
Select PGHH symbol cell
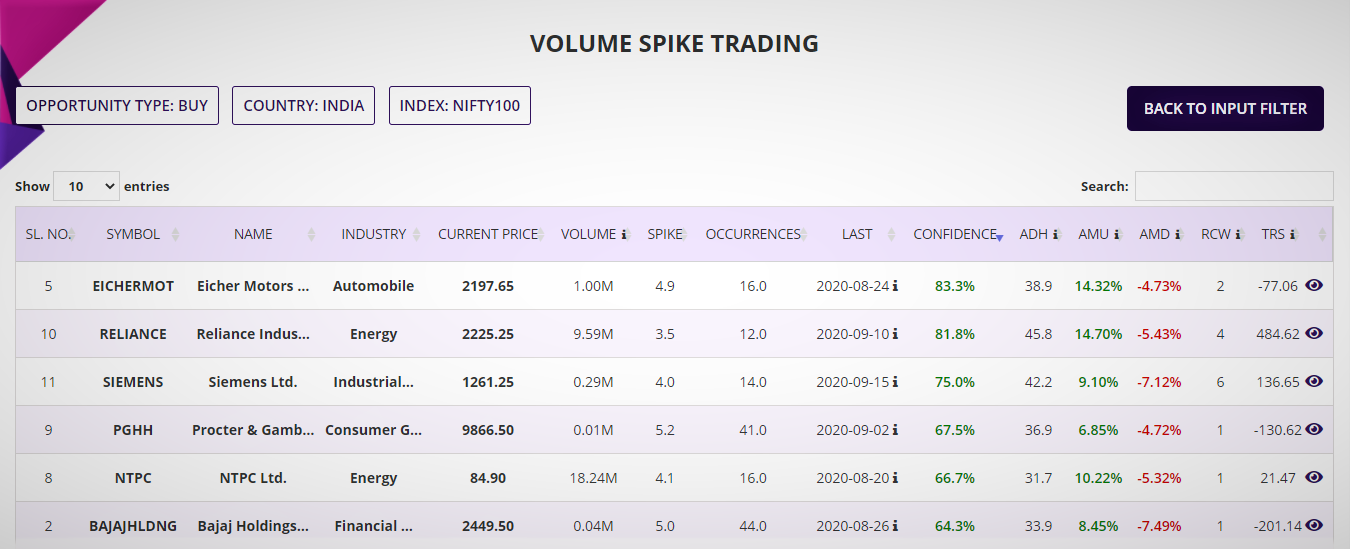[133, 430]
